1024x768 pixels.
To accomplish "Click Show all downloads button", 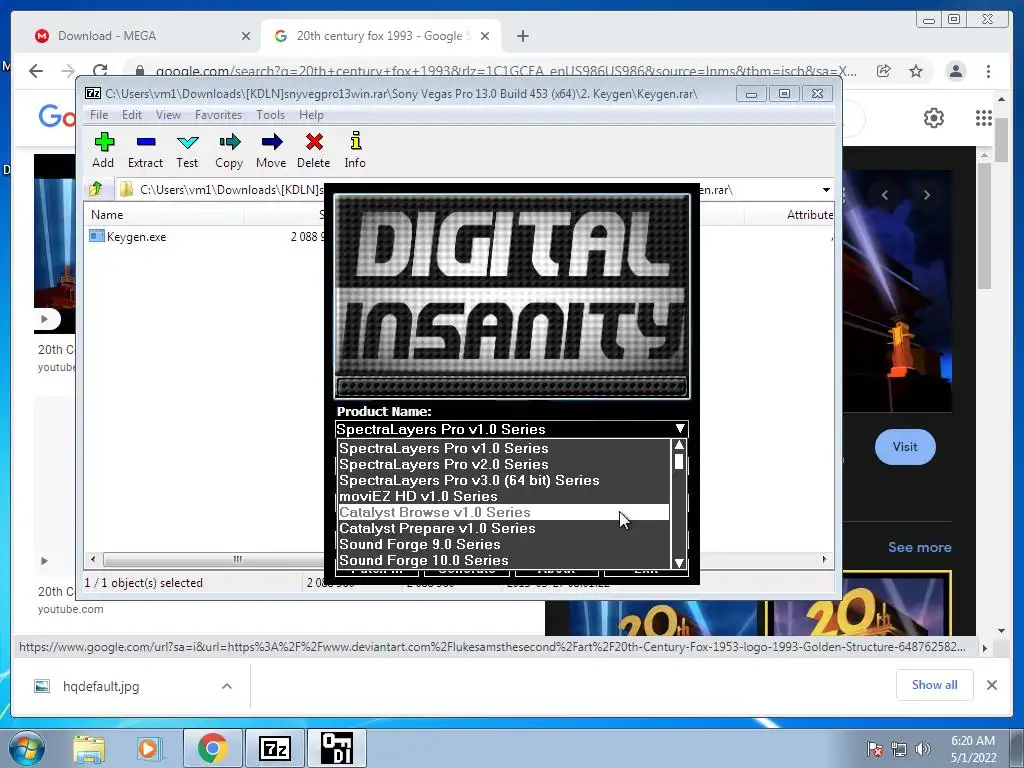I will coord(935,684).
